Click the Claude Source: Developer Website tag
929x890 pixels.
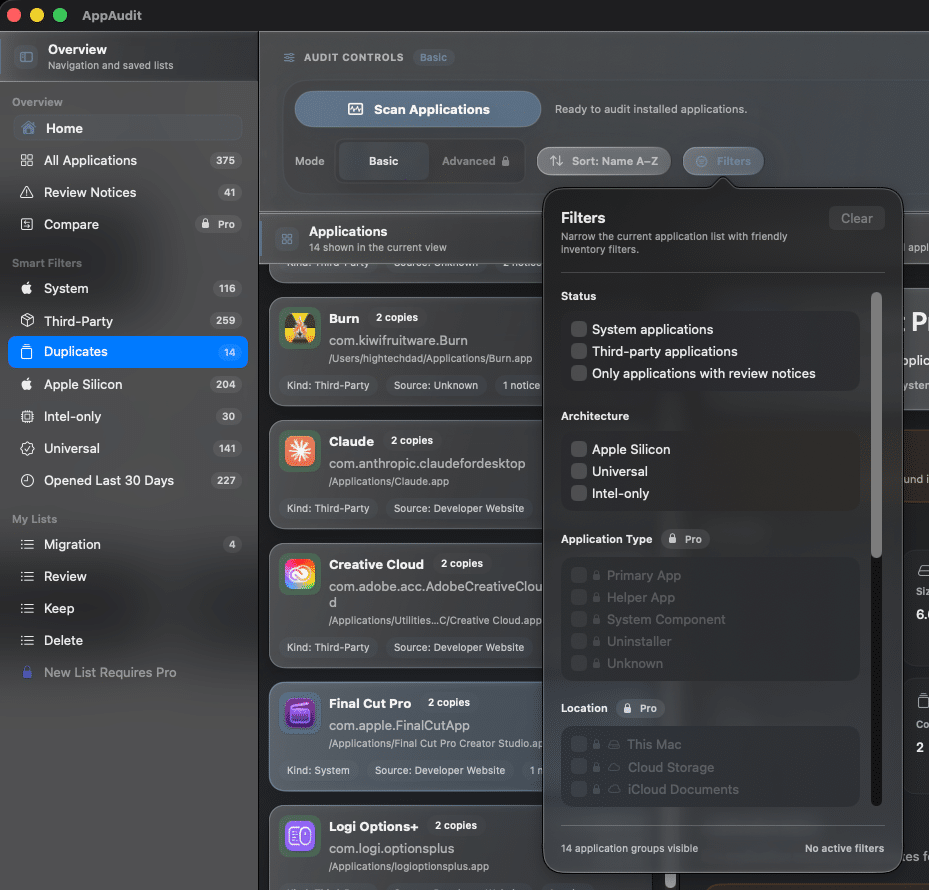[459, 508]
